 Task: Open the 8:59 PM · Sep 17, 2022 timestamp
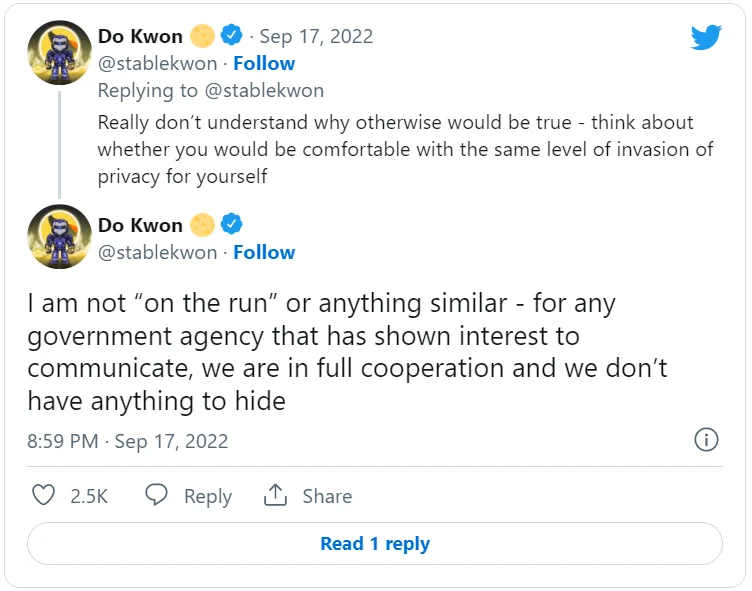(128, 441)
